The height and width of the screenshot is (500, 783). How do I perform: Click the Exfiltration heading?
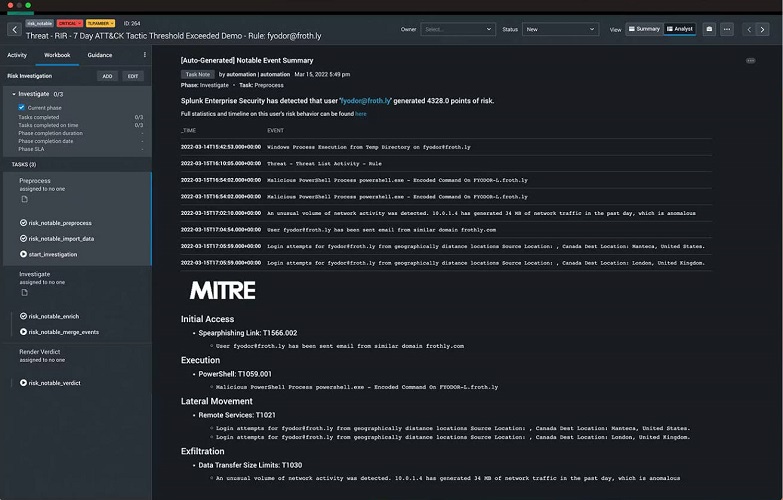[202, 451]
